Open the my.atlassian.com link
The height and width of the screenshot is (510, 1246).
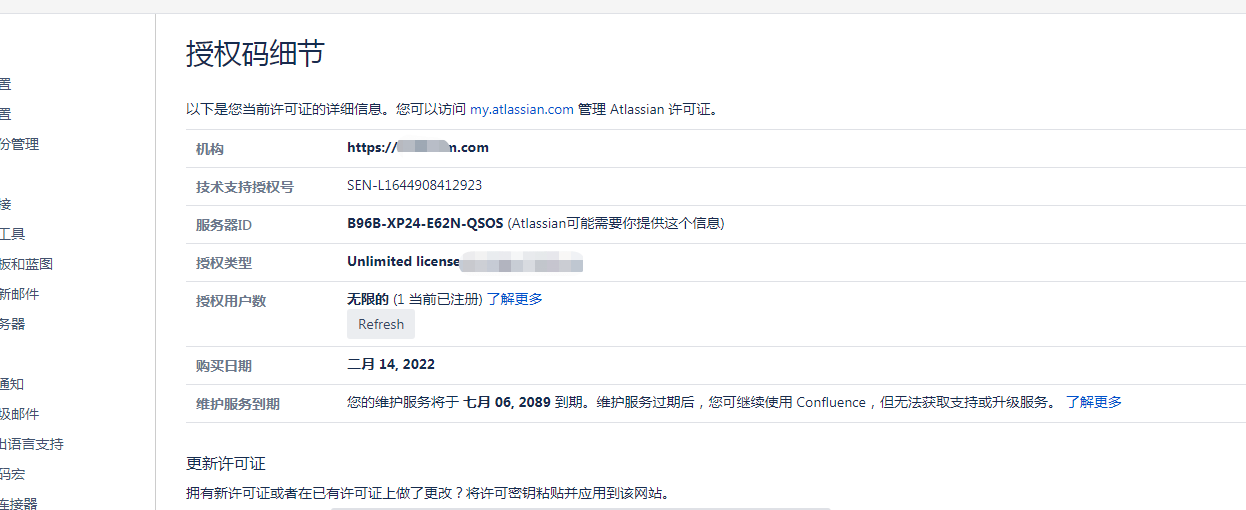521,109
